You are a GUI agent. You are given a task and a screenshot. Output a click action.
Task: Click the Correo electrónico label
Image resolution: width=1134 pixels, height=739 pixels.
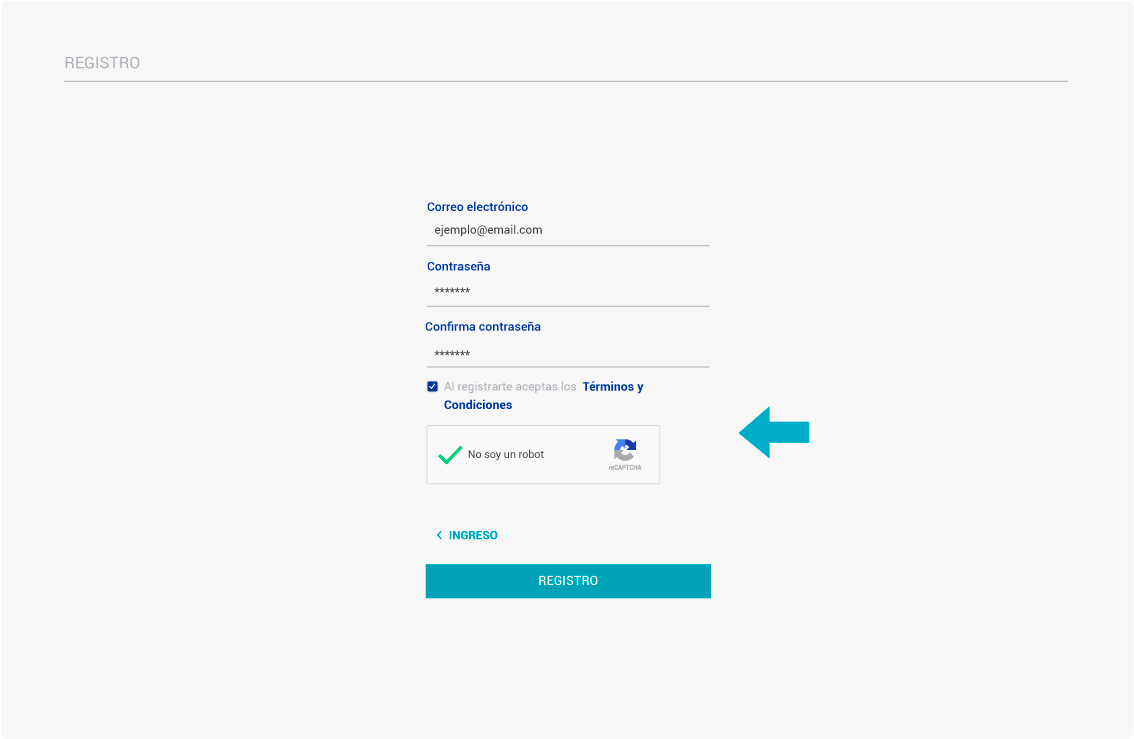(477, 207)
